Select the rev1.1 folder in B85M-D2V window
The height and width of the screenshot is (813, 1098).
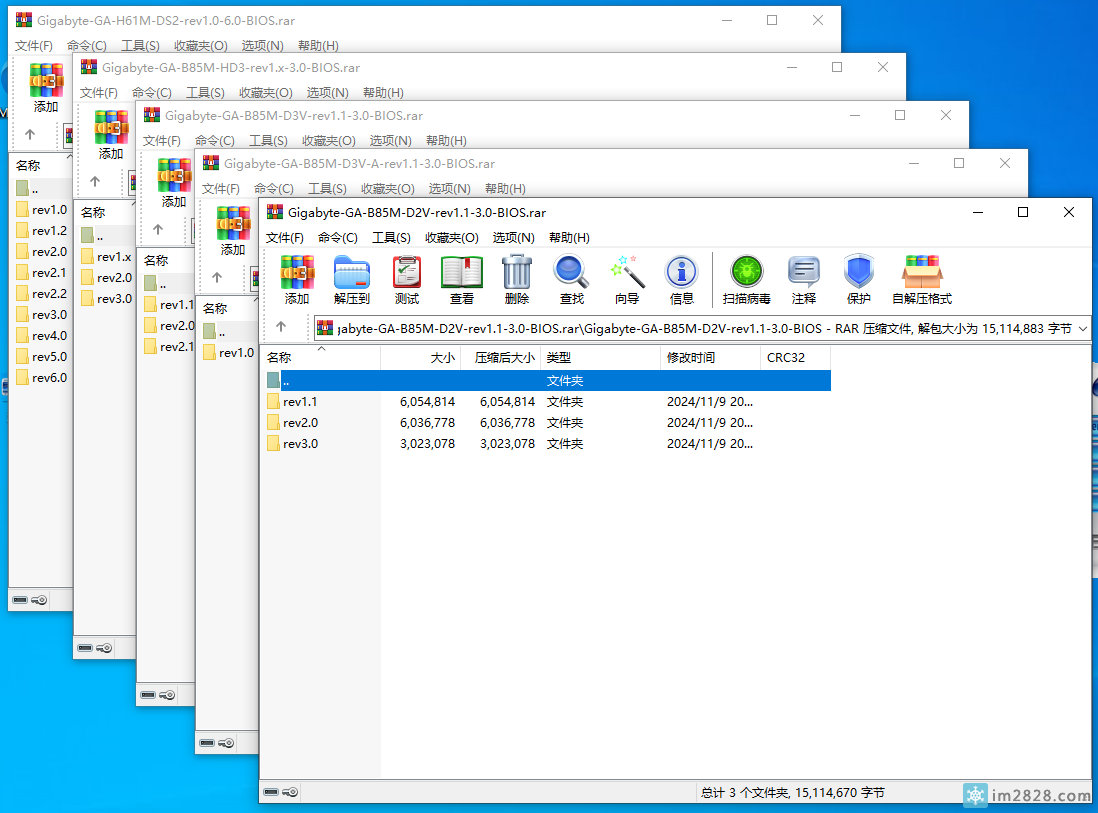300,402
